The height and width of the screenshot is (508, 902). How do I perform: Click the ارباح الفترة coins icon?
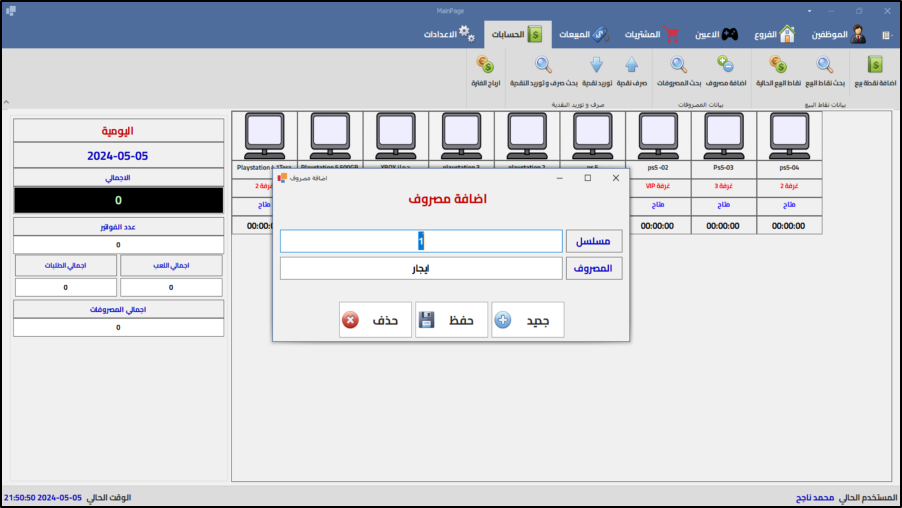coord(485,66)
